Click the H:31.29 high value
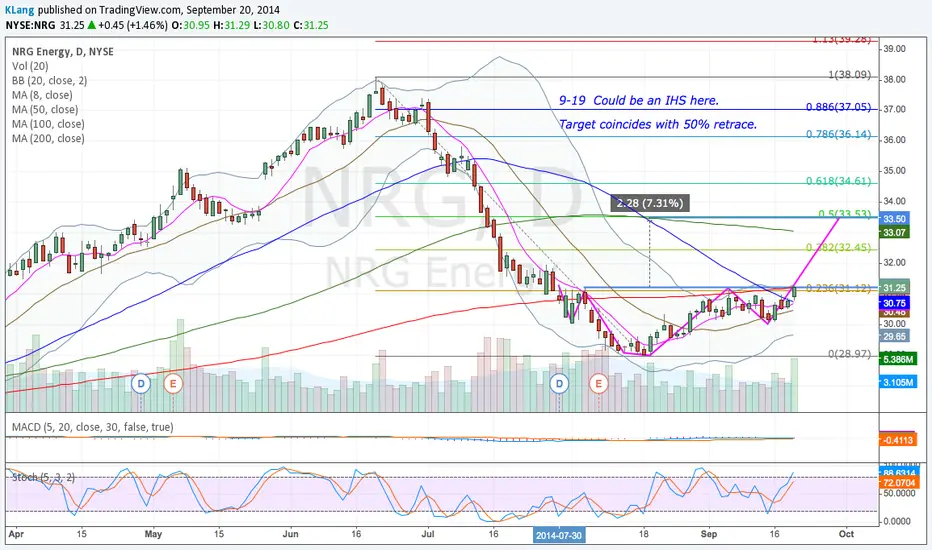932x550 pixels. pos(233,25)
